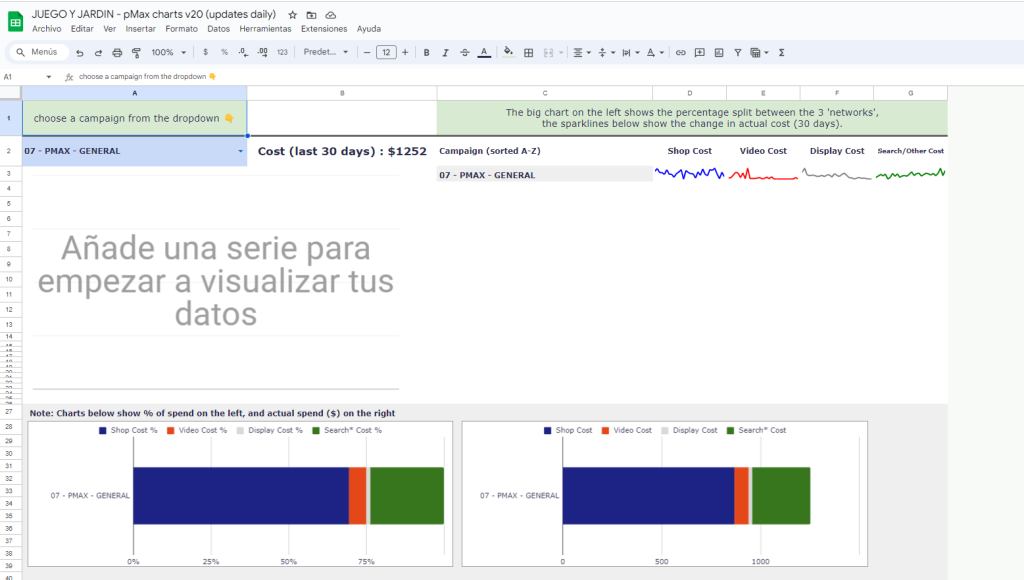1024x580 pixels.
Task: Open the 100% zoom dropdown
Action: coord(167,52)
